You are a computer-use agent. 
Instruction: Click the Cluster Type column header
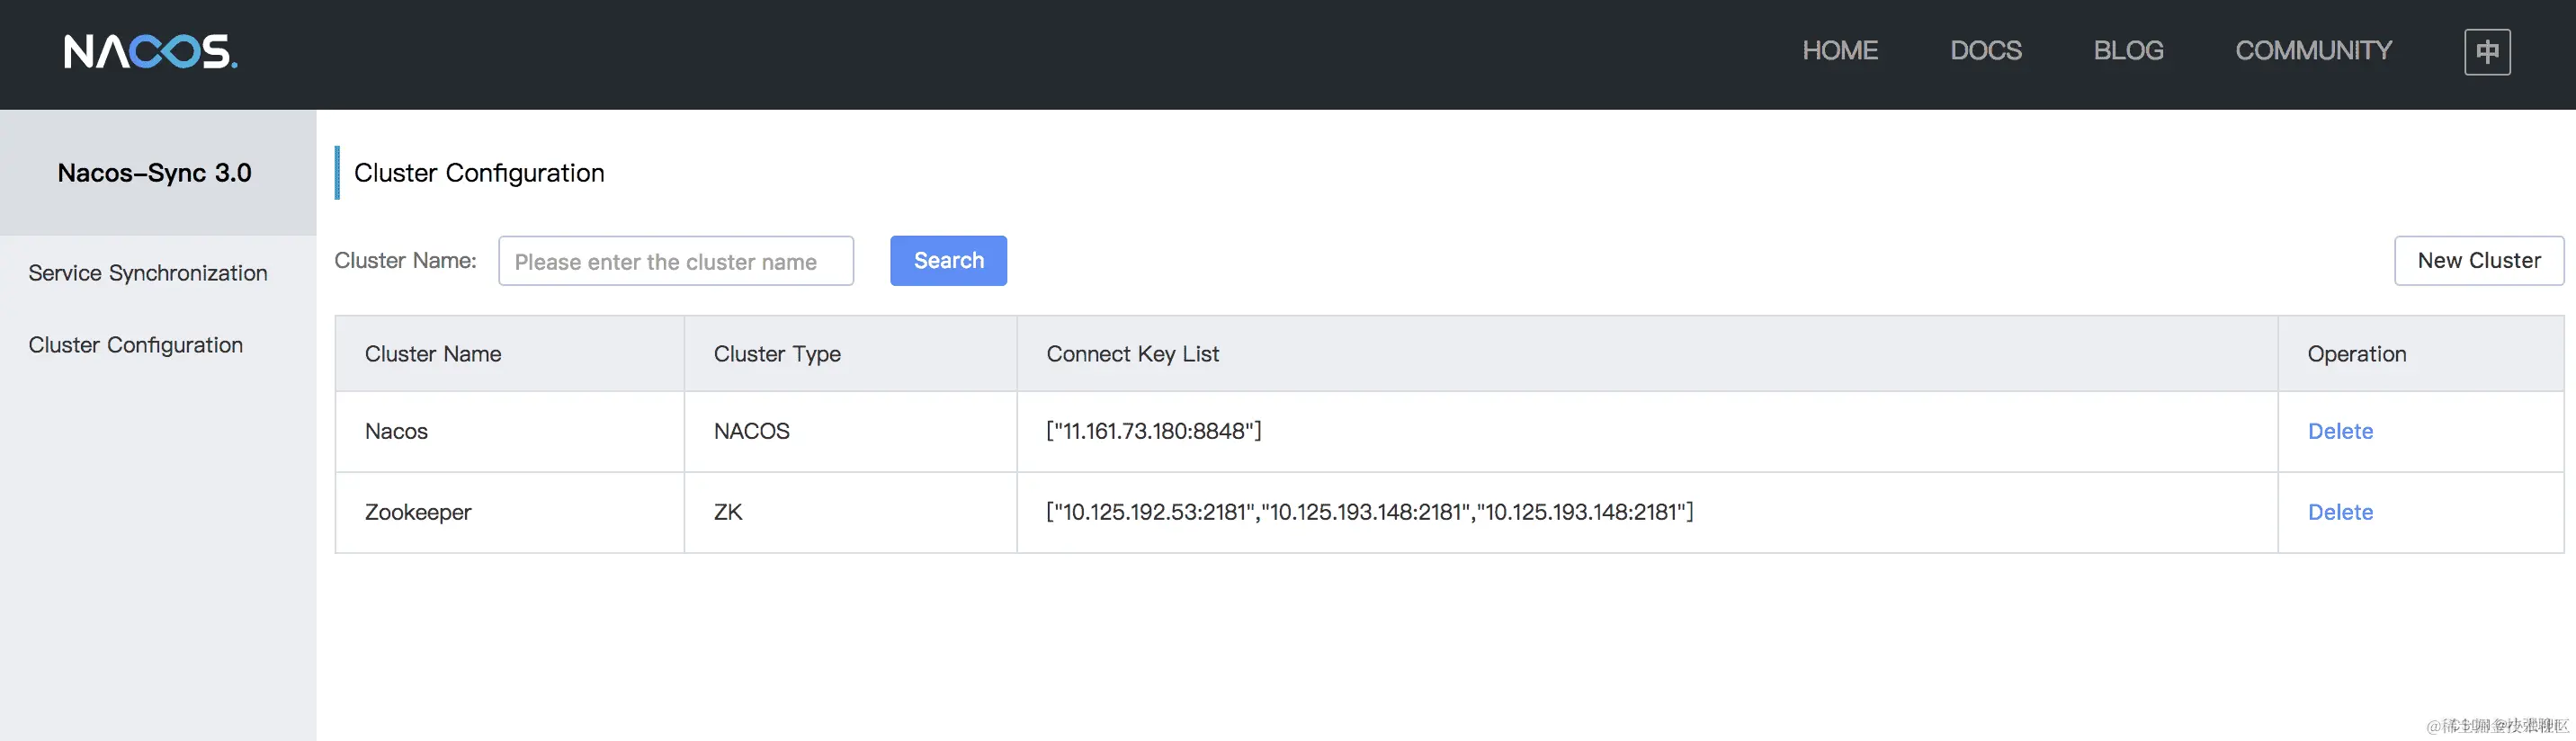pos(850,354)
